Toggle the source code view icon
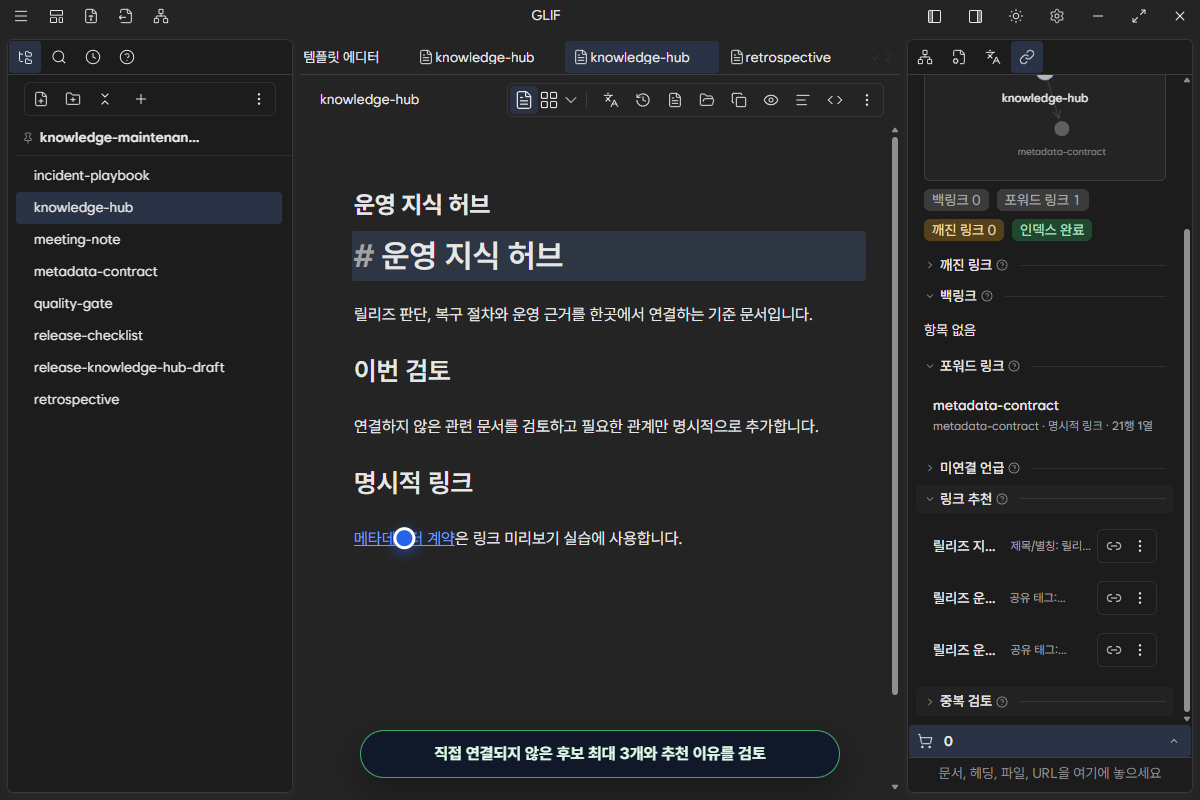Viewport: 1200px width, 800px height. pos(835,100)
